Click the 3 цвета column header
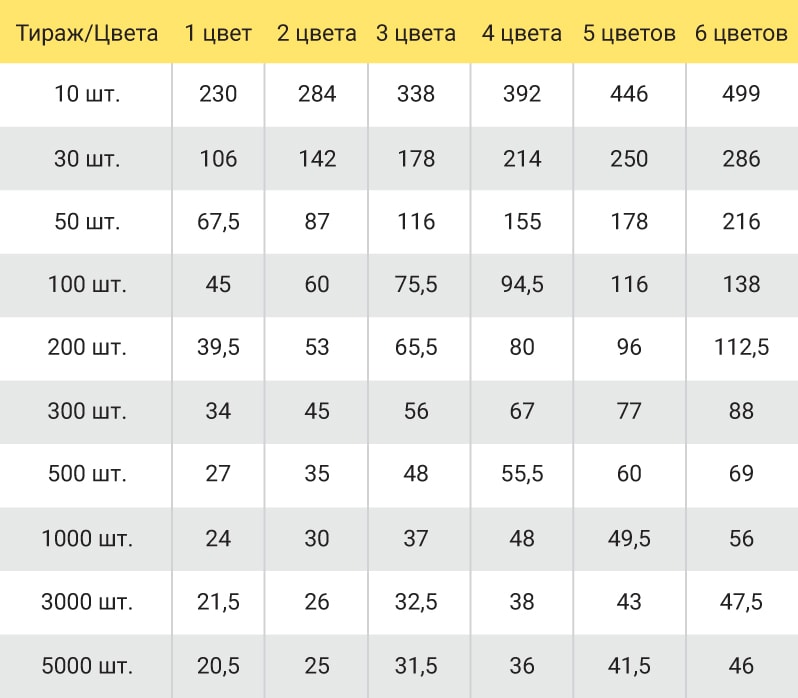The image size is (798, 698). (416, 34)
